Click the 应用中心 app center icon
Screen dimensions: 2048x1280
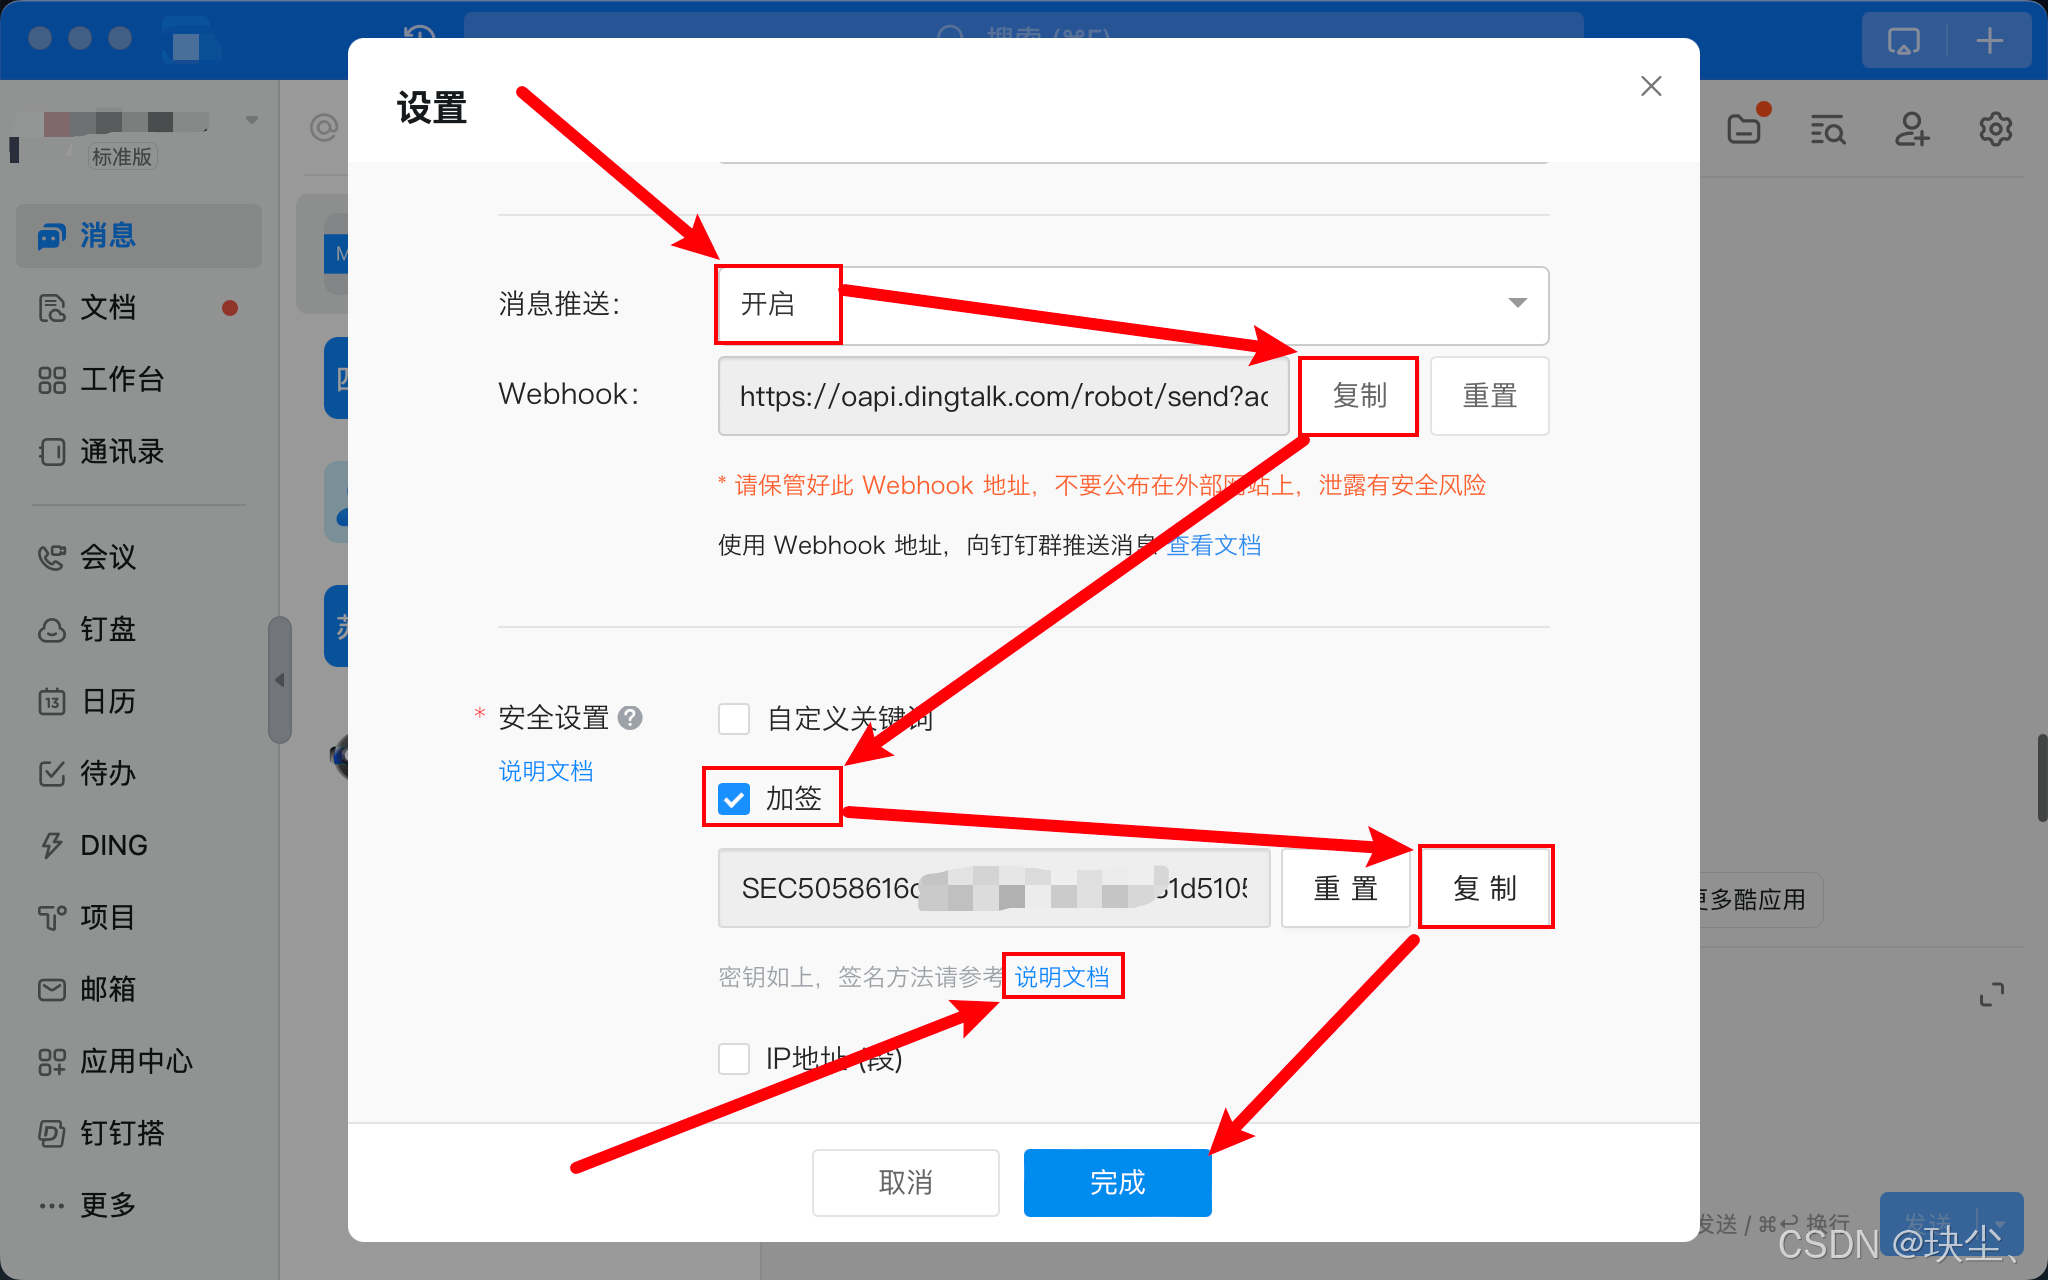(x=52, y=1061)
